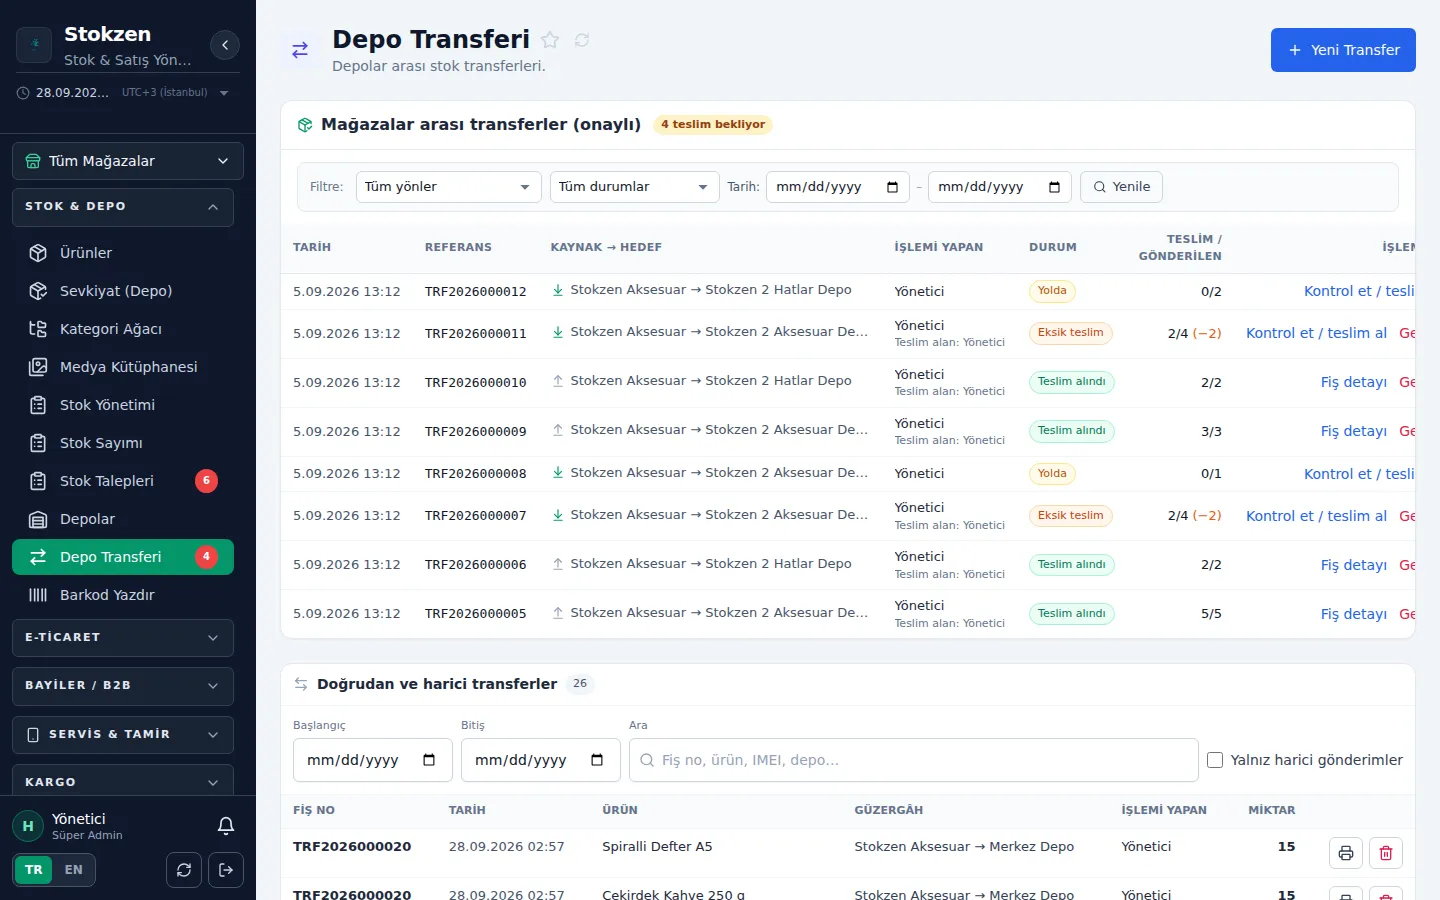Expand the E-TİCARET section

coord(123,638)
